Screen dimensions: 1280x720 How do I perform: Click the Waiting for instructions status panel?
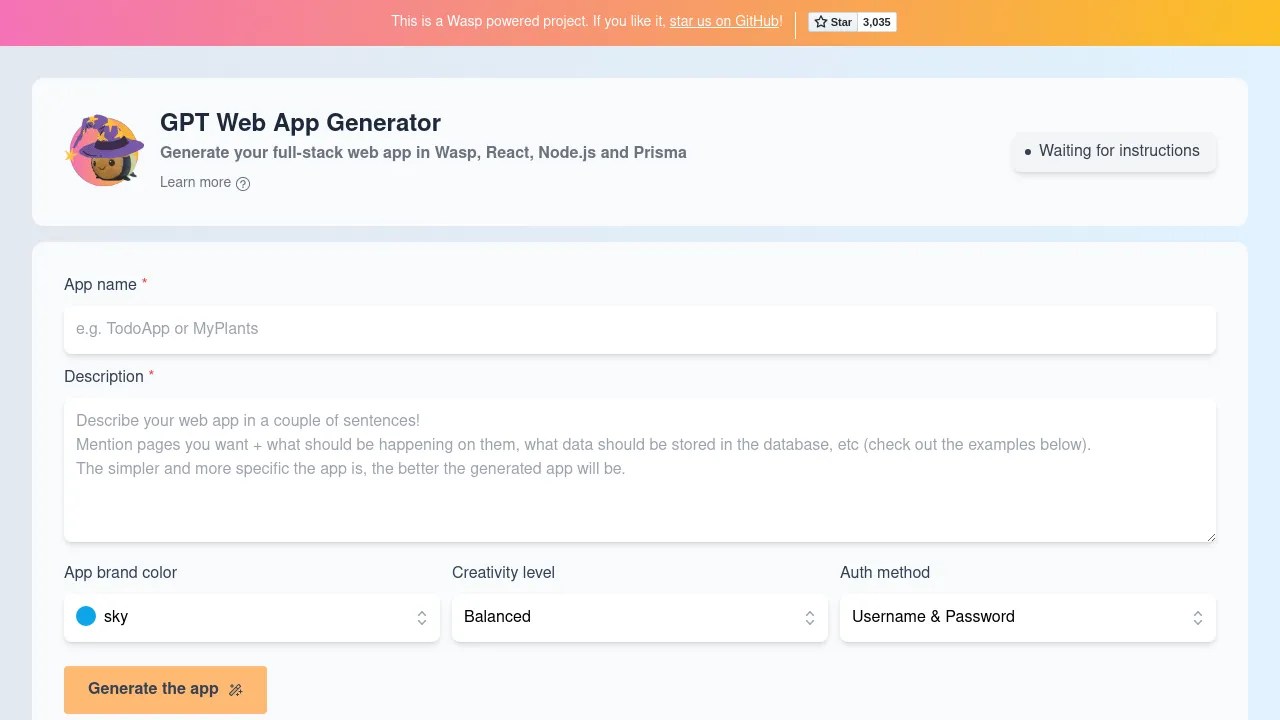(1113, 151)
